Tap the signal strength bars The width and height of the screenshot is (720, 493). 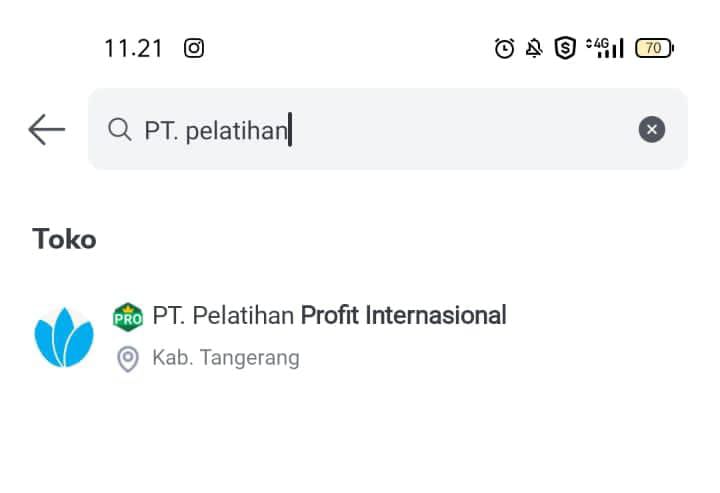[612, 49]
